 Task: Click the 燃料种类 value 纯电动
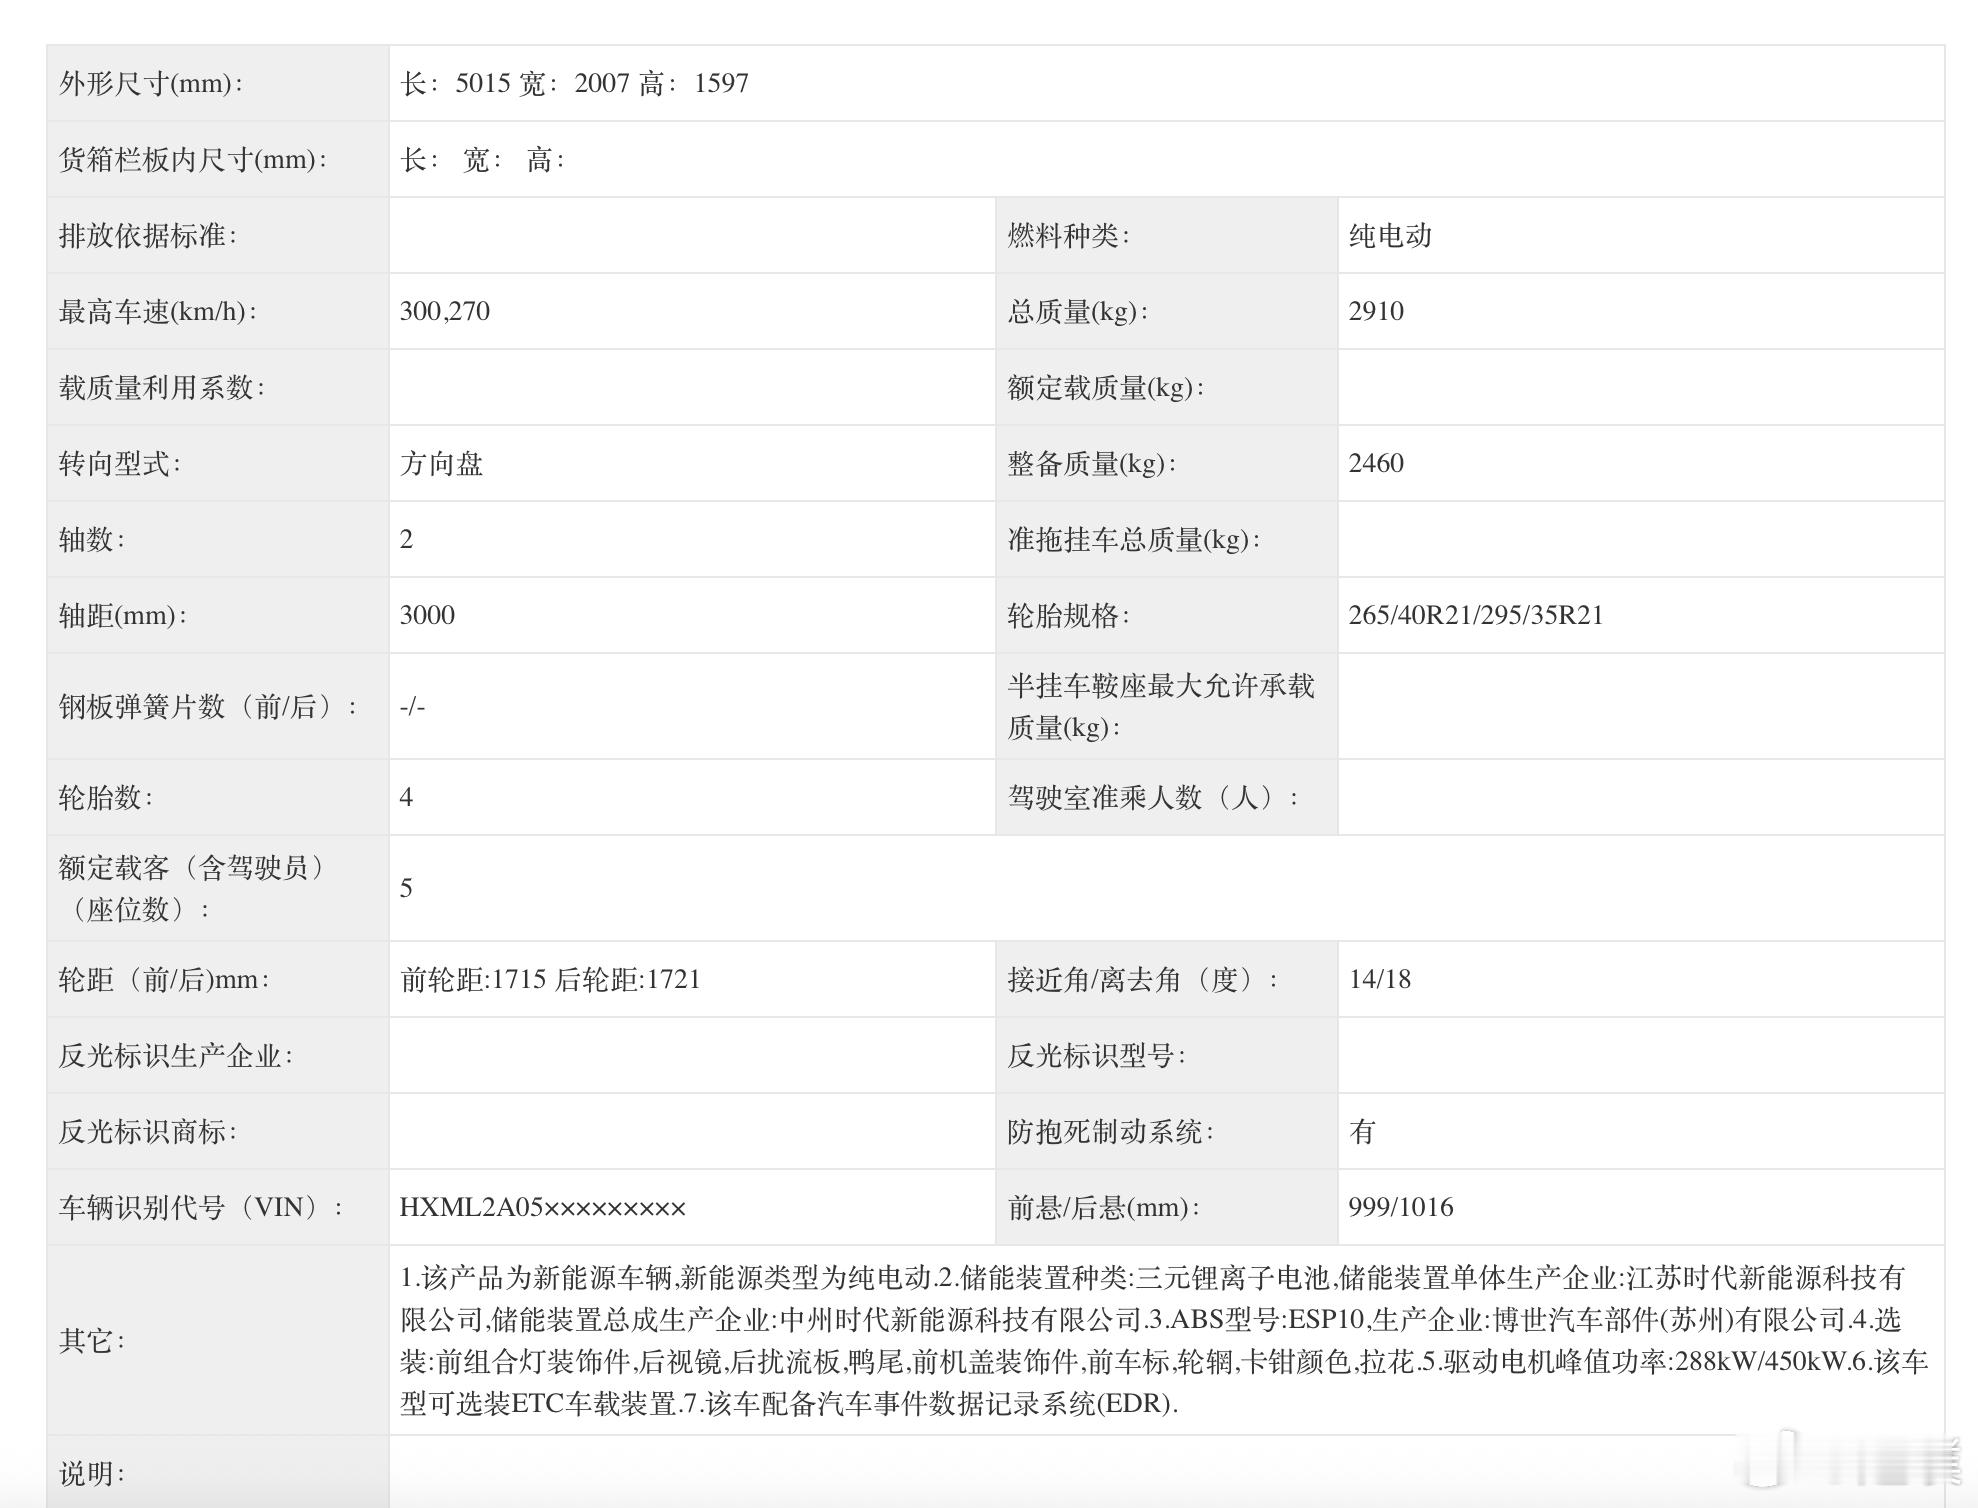pos(1390,237)
